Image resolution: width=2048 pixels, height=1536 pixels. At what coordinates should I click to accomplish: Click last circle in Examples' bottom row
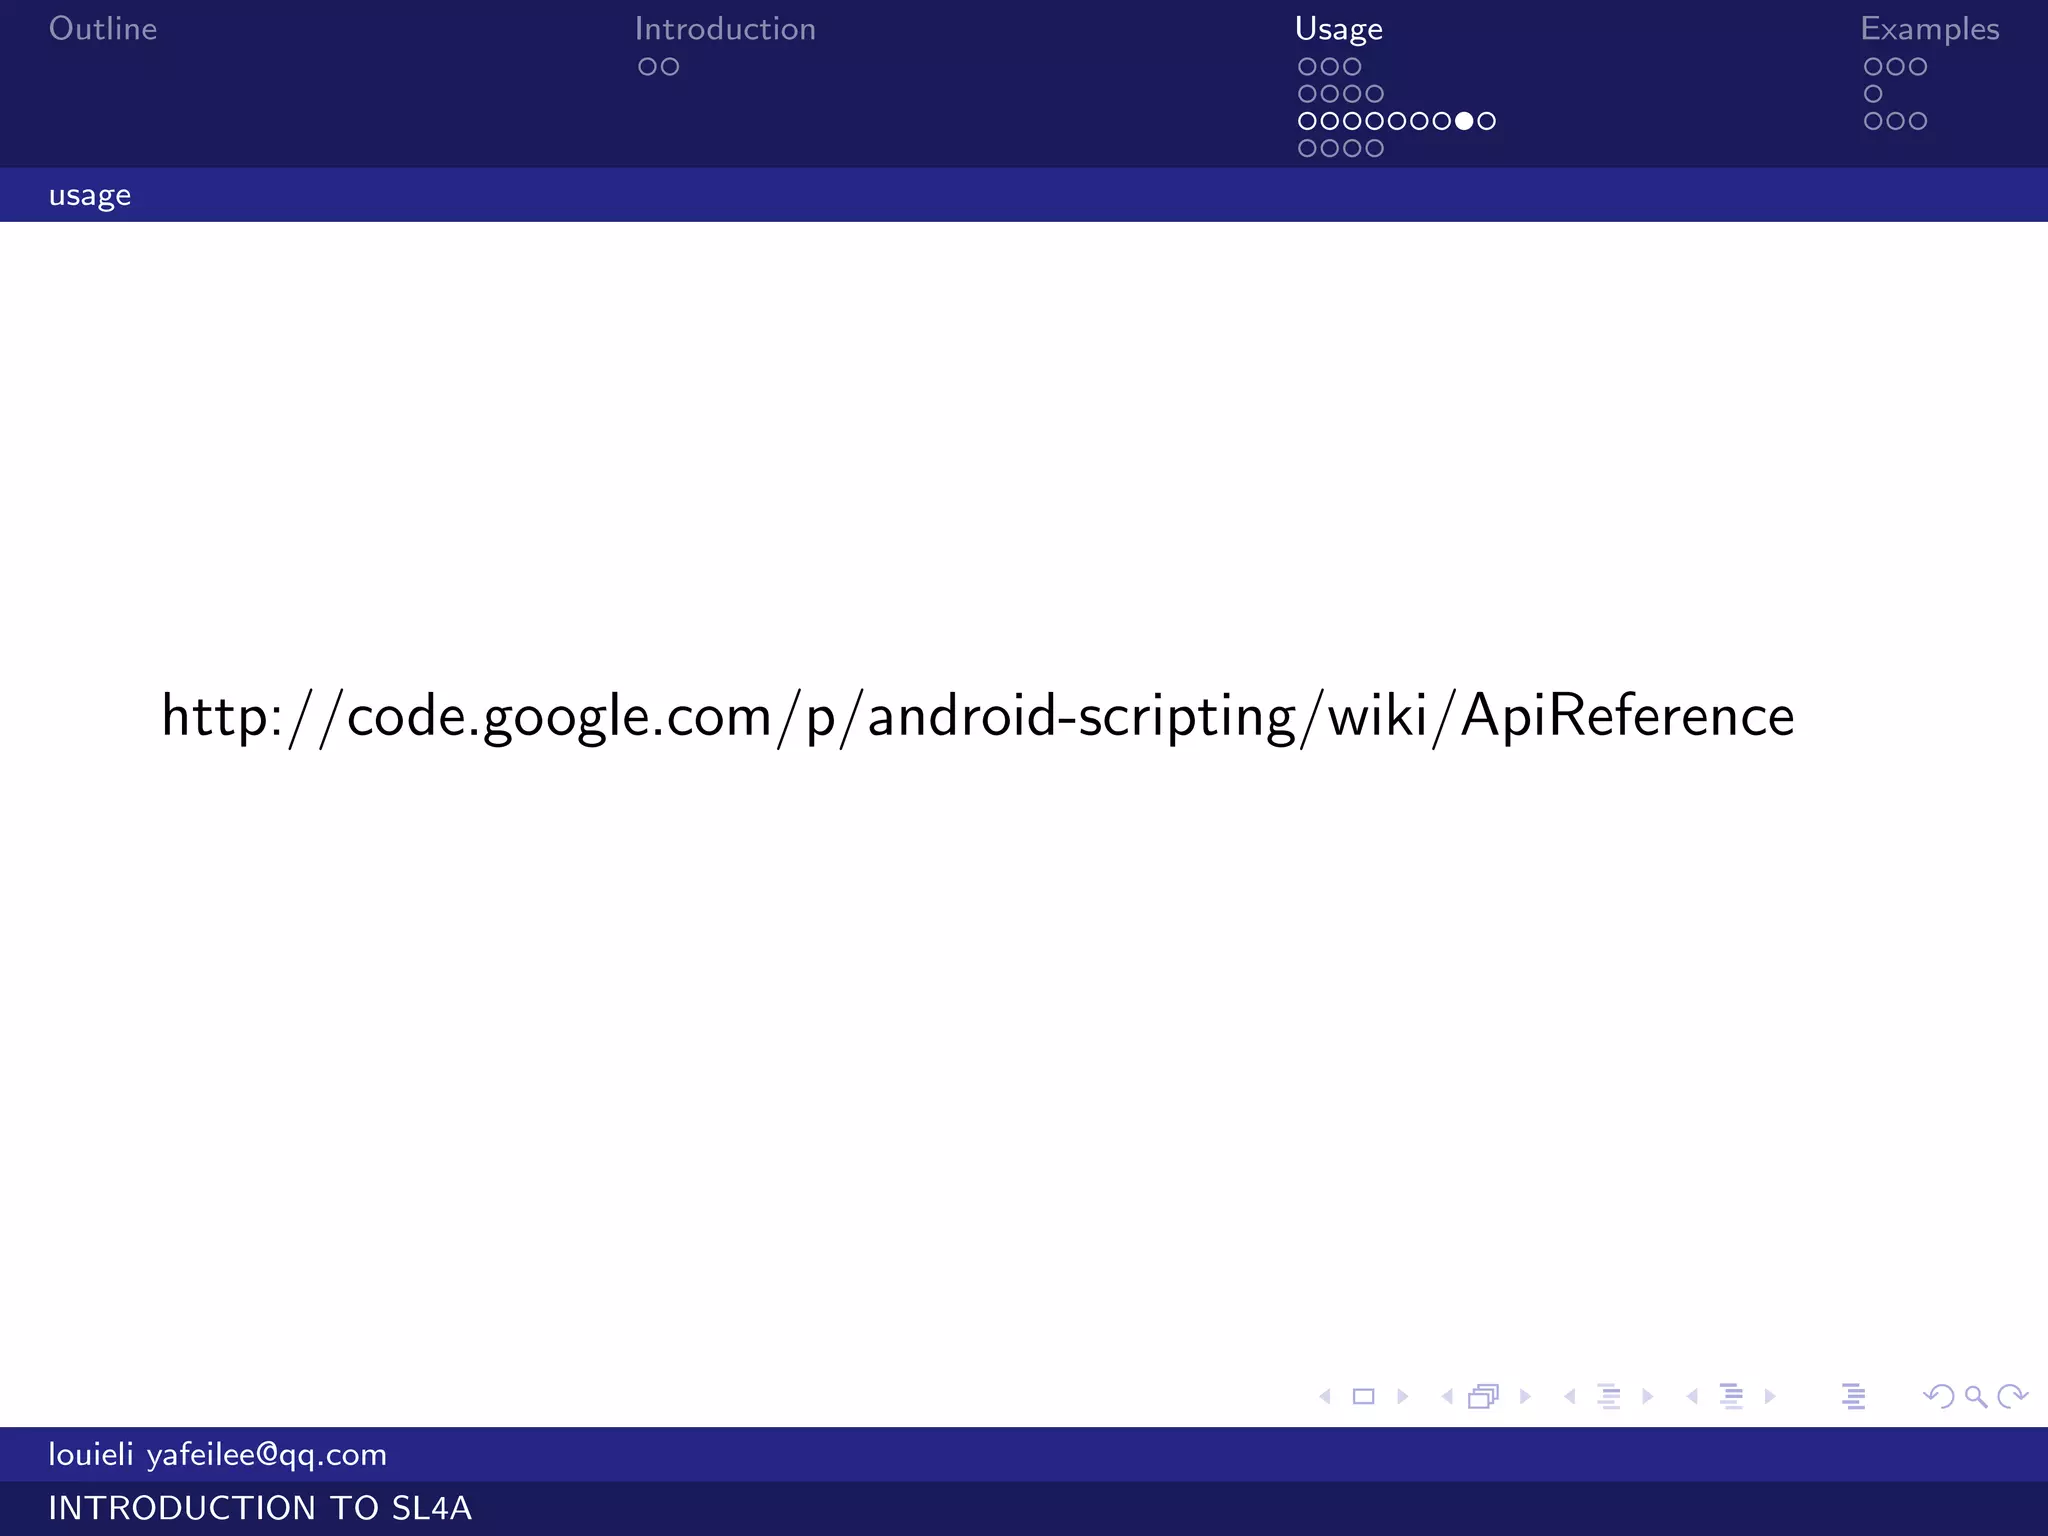pos(1918,121)
